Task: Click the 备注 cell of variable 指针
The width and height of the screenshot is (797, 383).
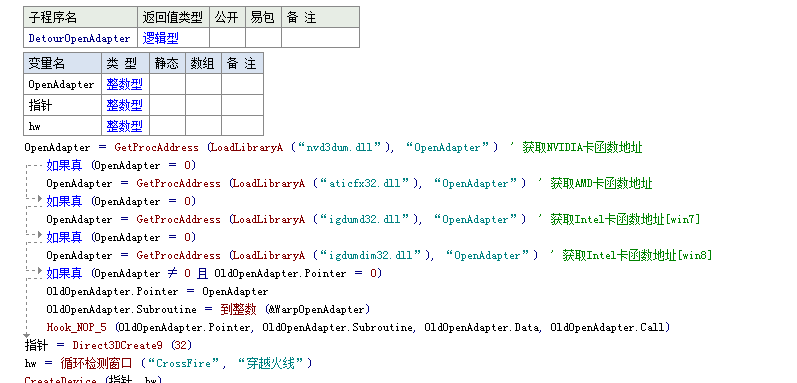Action: [x=242, y=105]
